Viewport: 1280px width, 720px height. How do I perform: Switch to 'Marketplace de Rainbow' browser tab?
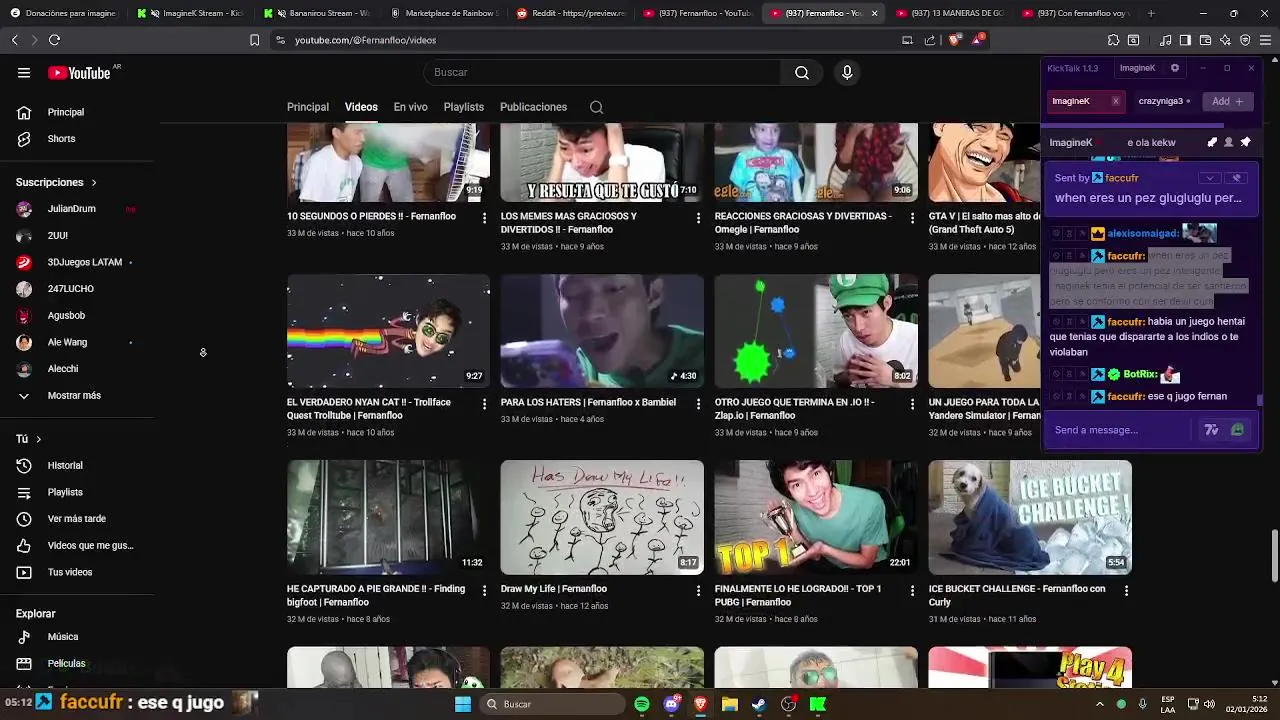pos(444,13)
